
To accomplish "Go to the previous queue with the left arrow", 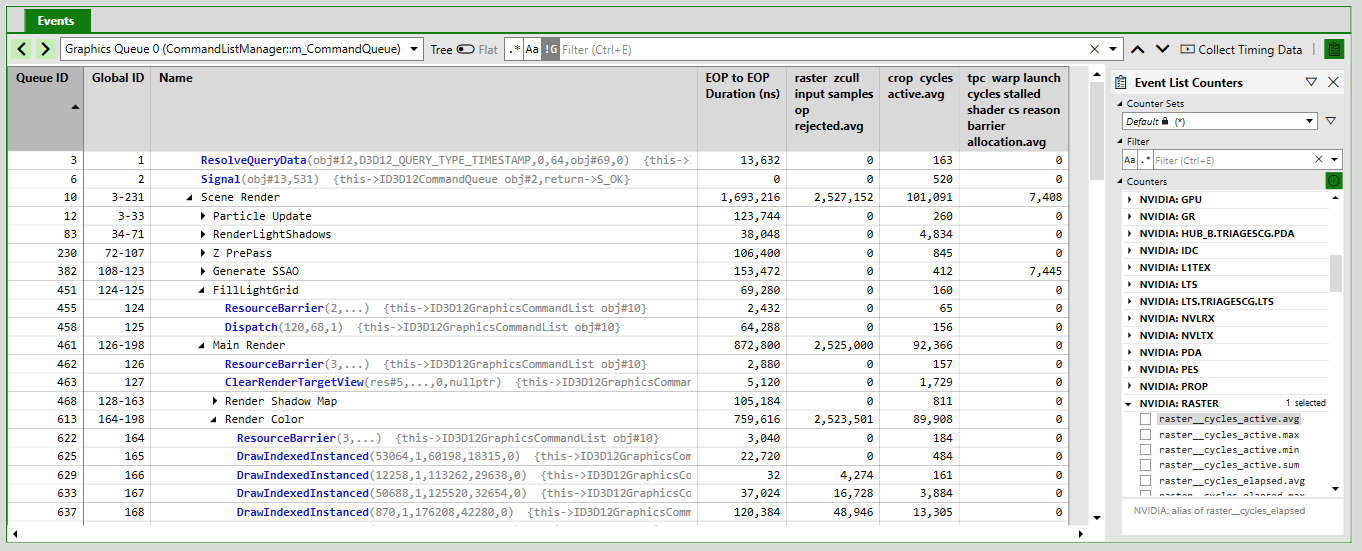I will tap(22, 49).
